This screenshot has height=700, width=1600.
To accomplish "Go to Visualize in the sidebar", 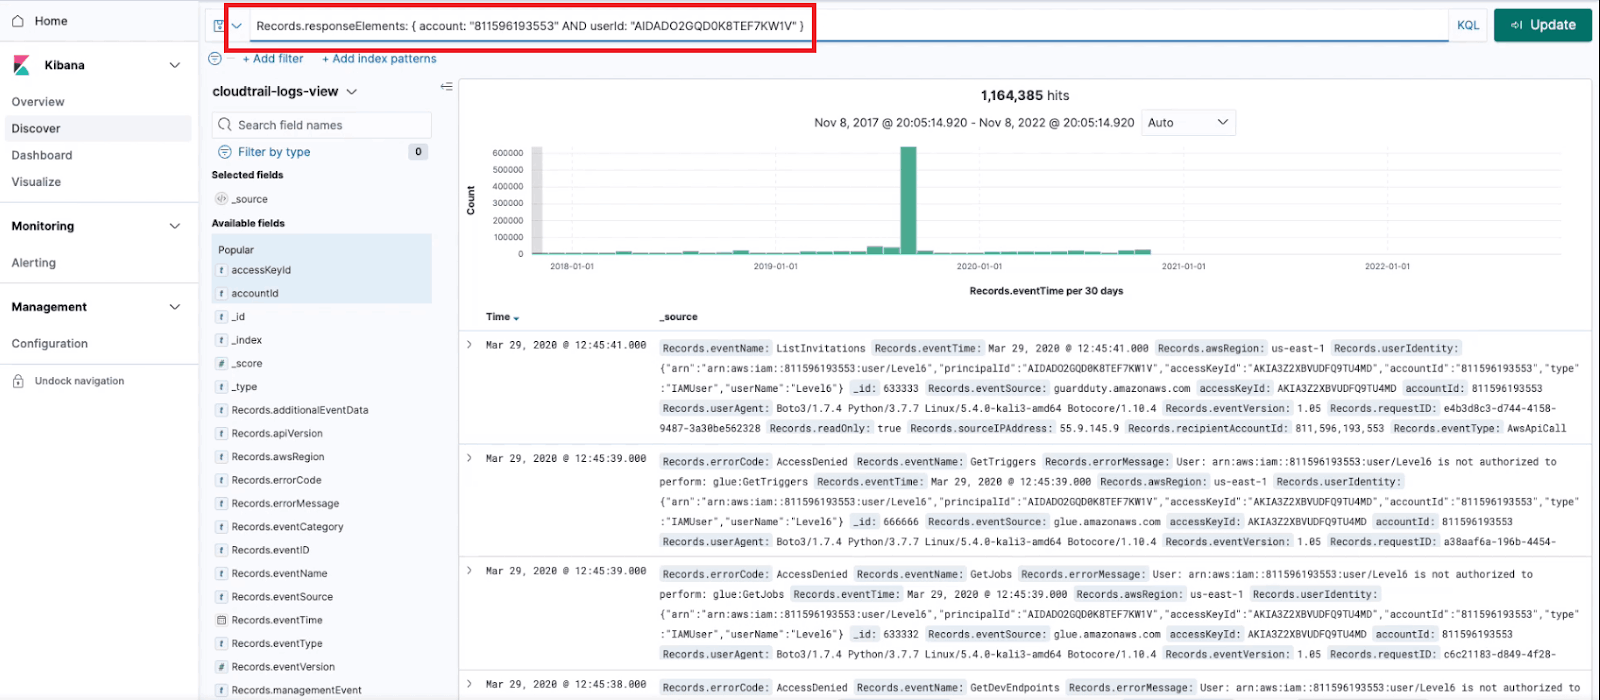I will tap(36, 182).
